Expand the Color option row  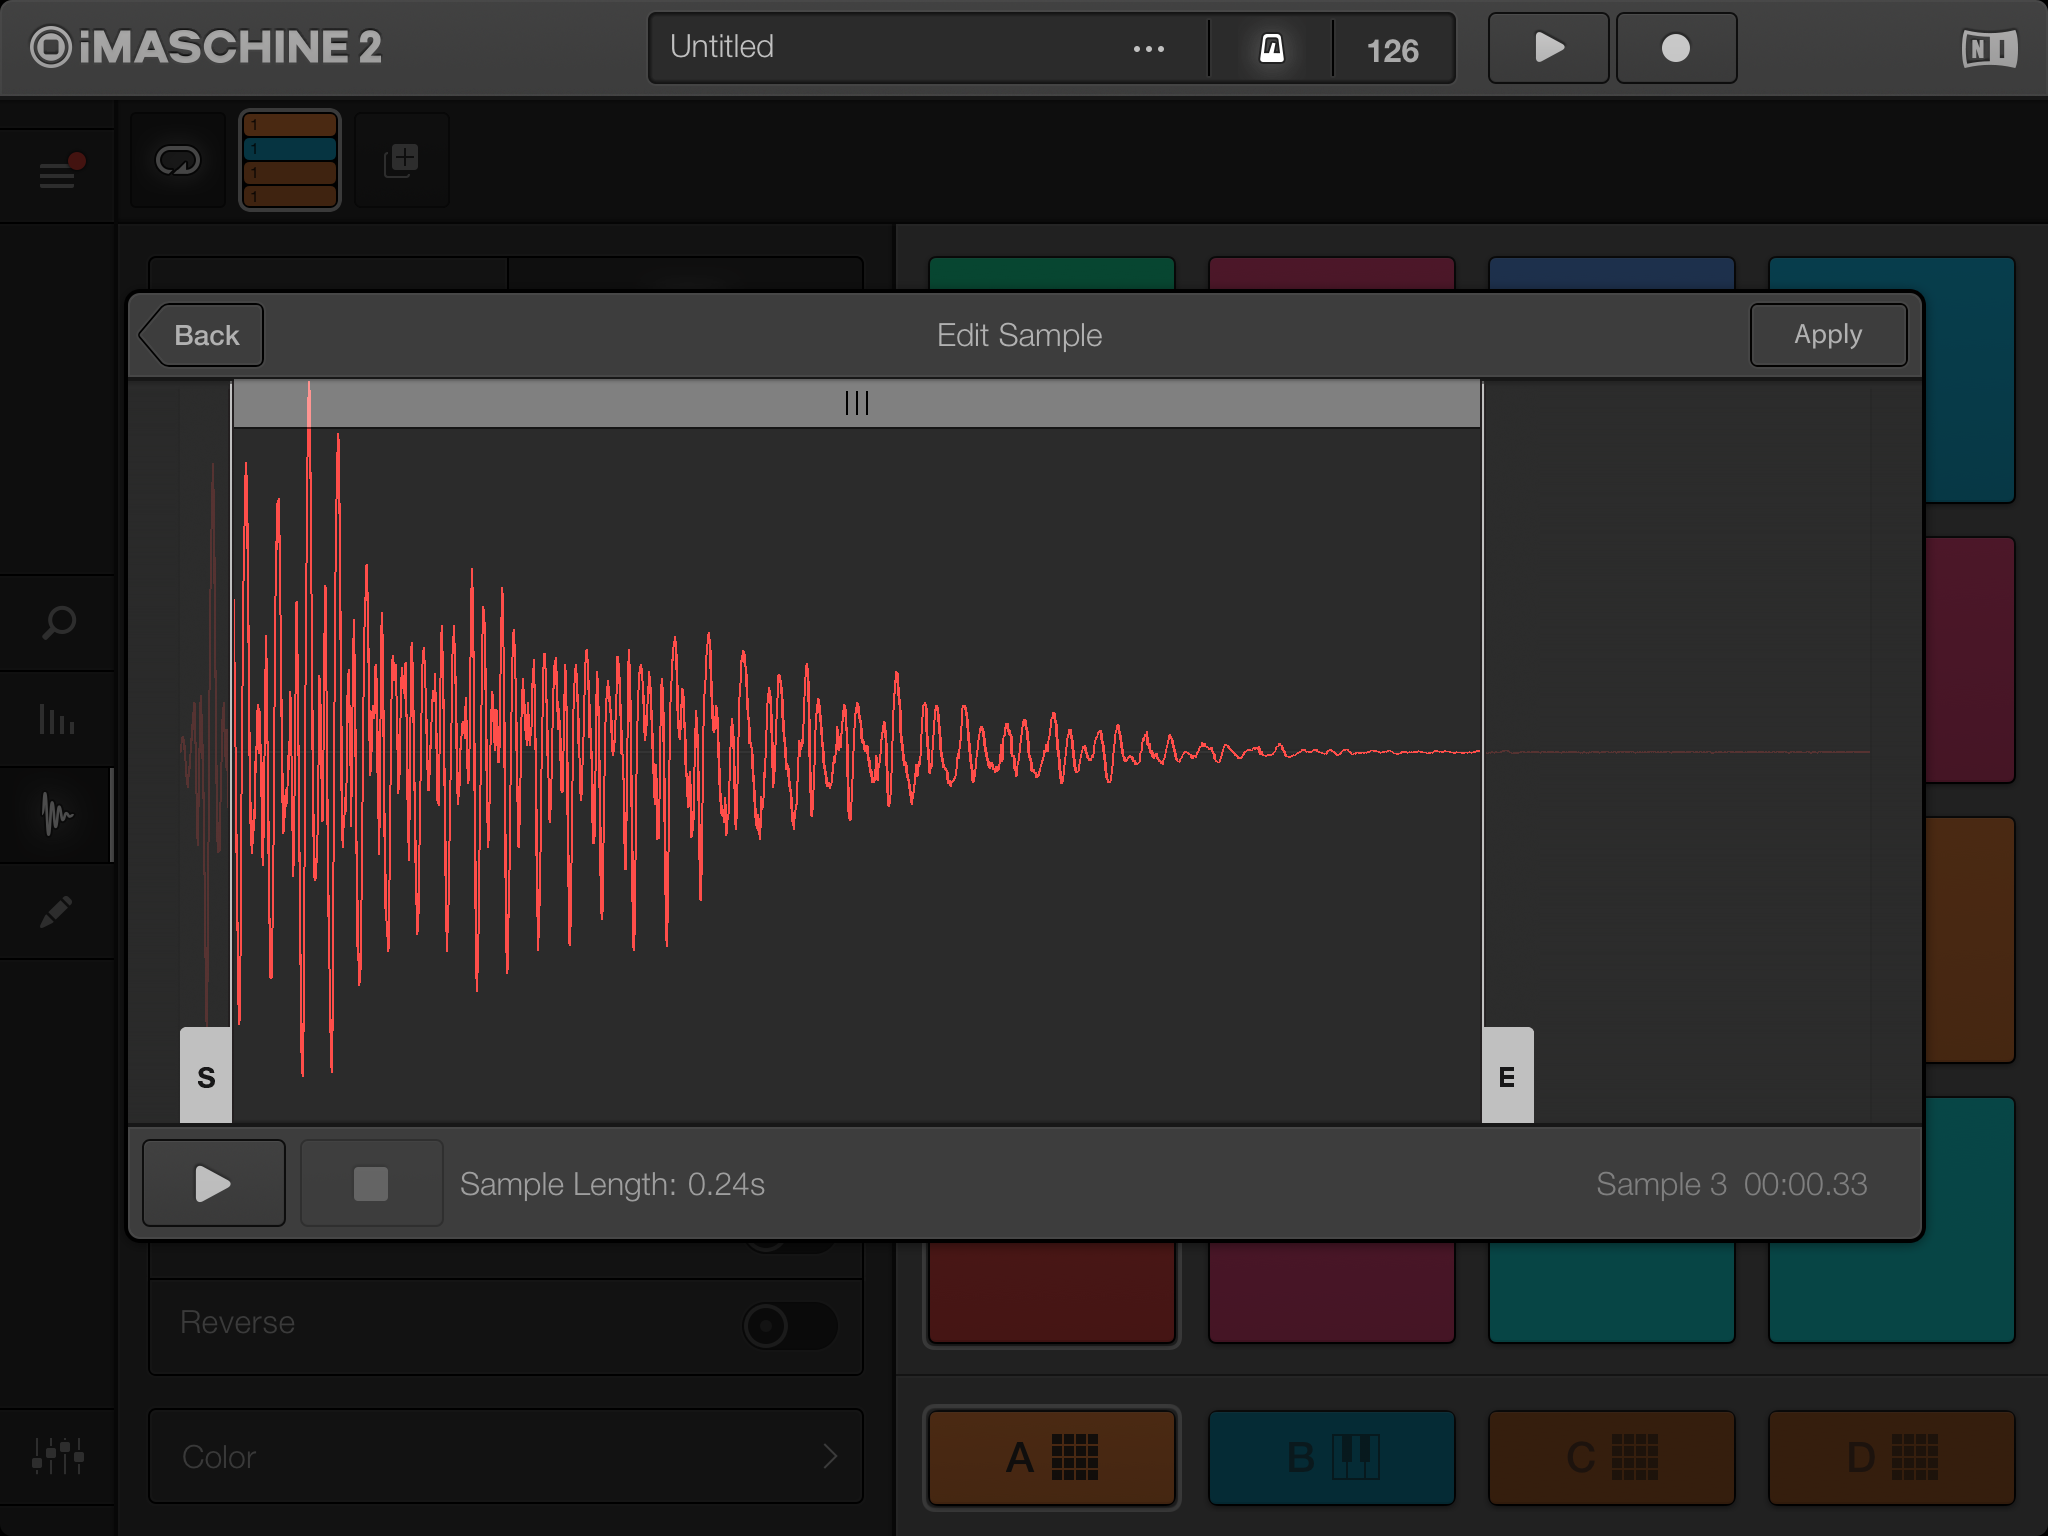(x=506, y=1456)
